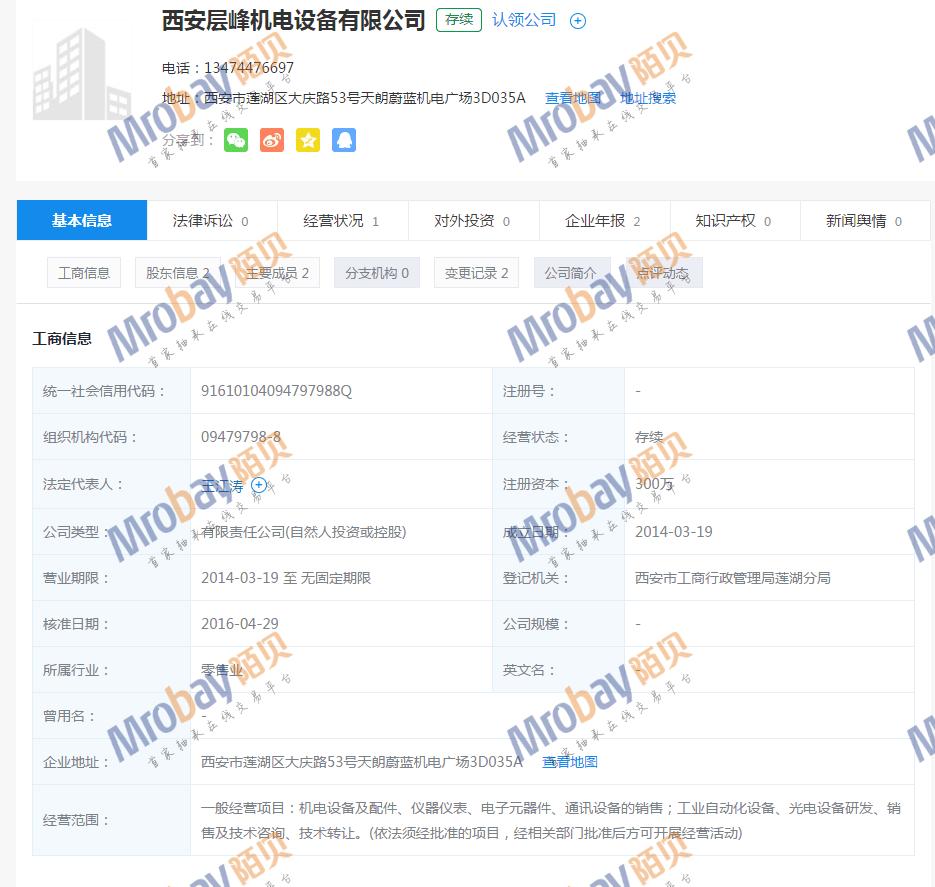Image resolution: width=935 pixels, height=887 pixels.
Task: Share to WeChat via green icon
Action: (x=236, y=140)
